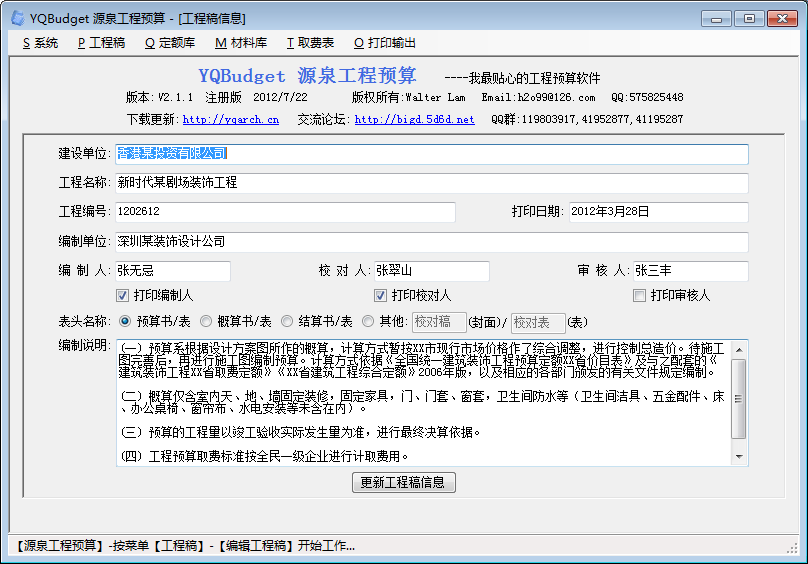Open the T 取费表 menu
This screenshot has height=564, width=808.
pos(310,43)
